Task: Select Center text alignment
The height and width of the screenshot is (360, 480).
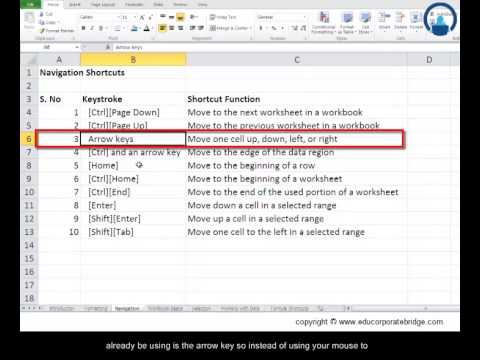Action: (171, 28)
